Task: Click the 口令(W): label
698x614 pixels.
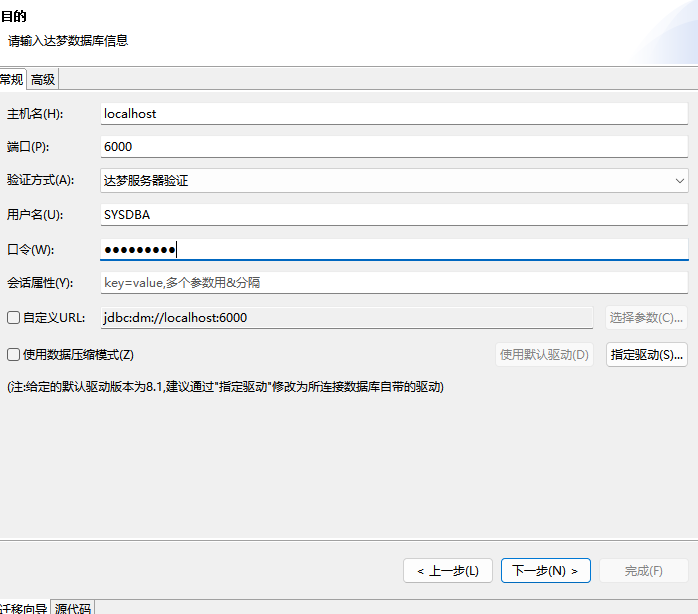Action: (30, 249)
